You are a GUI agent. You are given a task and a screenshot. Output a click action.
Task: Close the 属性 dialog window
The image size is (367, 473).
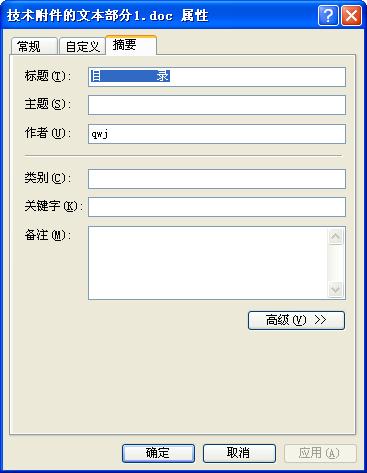pyautogui.click(x=351, y=15)
